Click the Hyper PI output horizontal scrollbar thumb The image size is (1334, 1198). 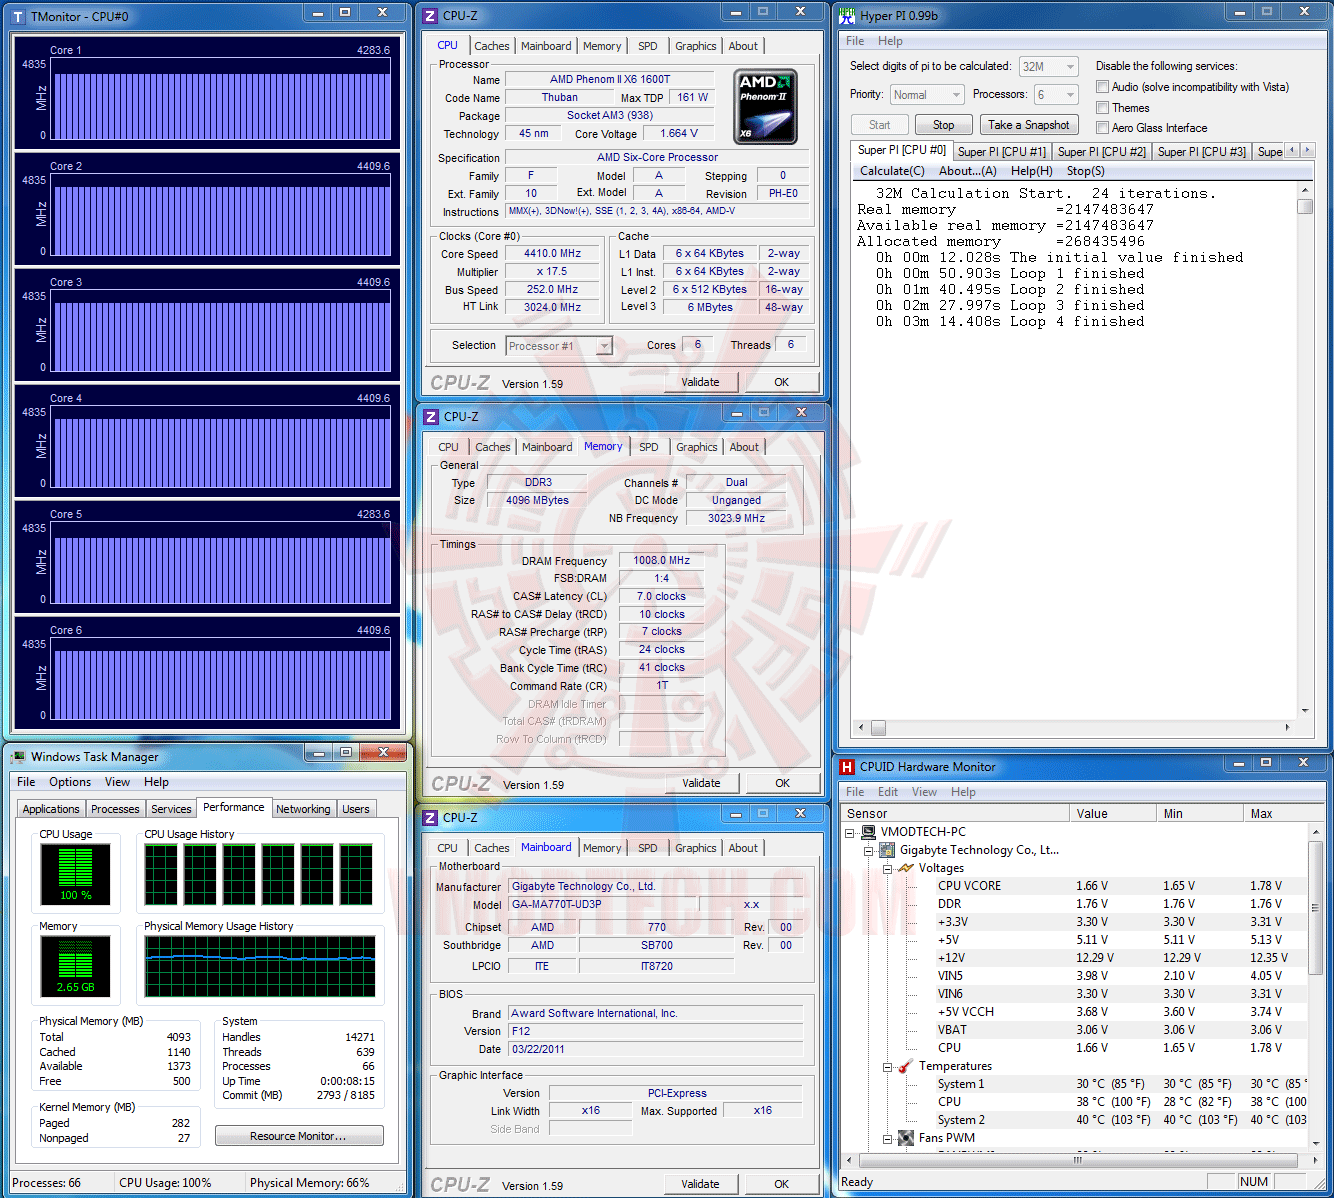point(878,728)
